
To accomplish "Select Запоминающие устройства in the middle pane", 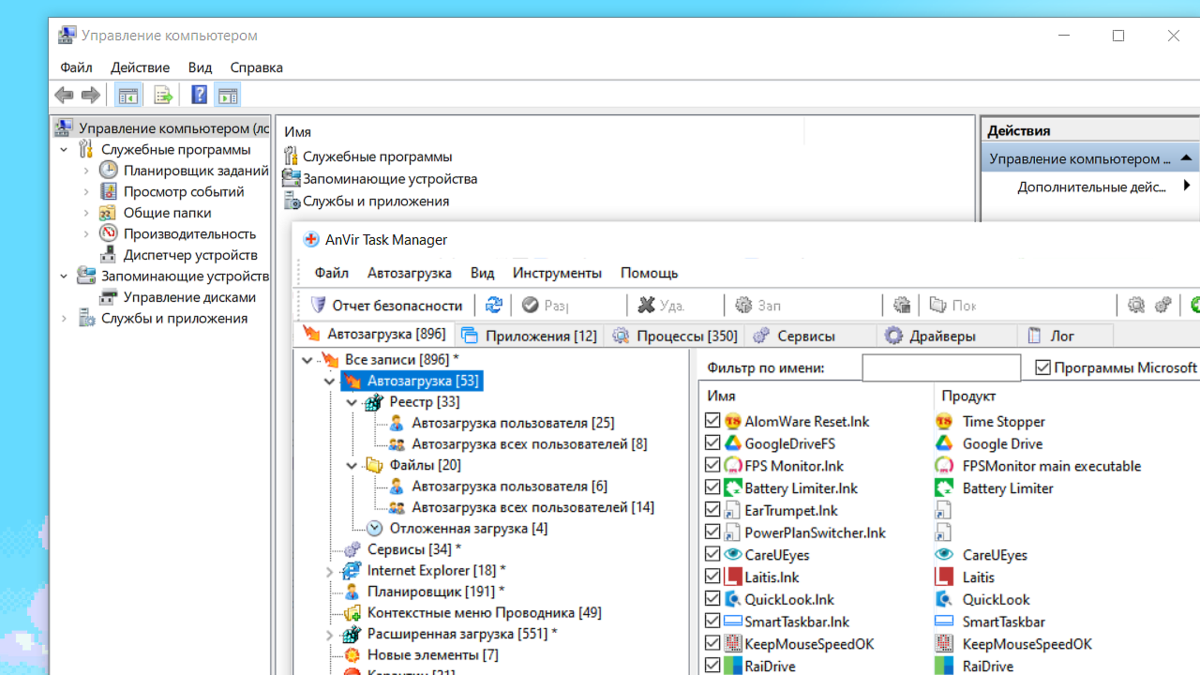I will (x=390, y=179).
